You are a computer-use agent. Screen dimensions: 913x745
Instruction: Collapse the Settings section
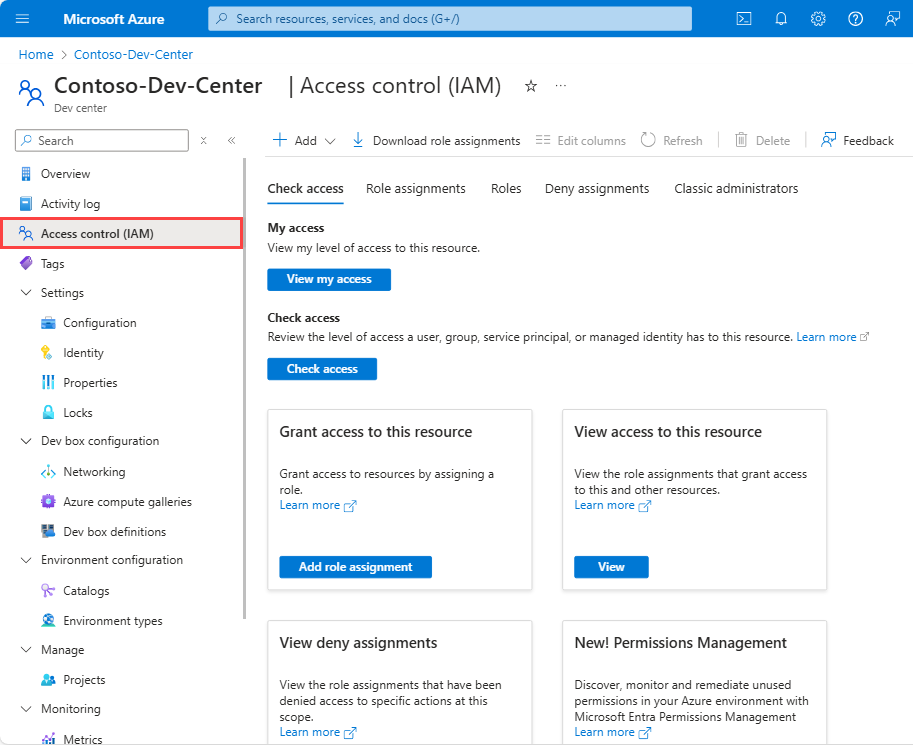pyautogui.click(x=26, y=293)
